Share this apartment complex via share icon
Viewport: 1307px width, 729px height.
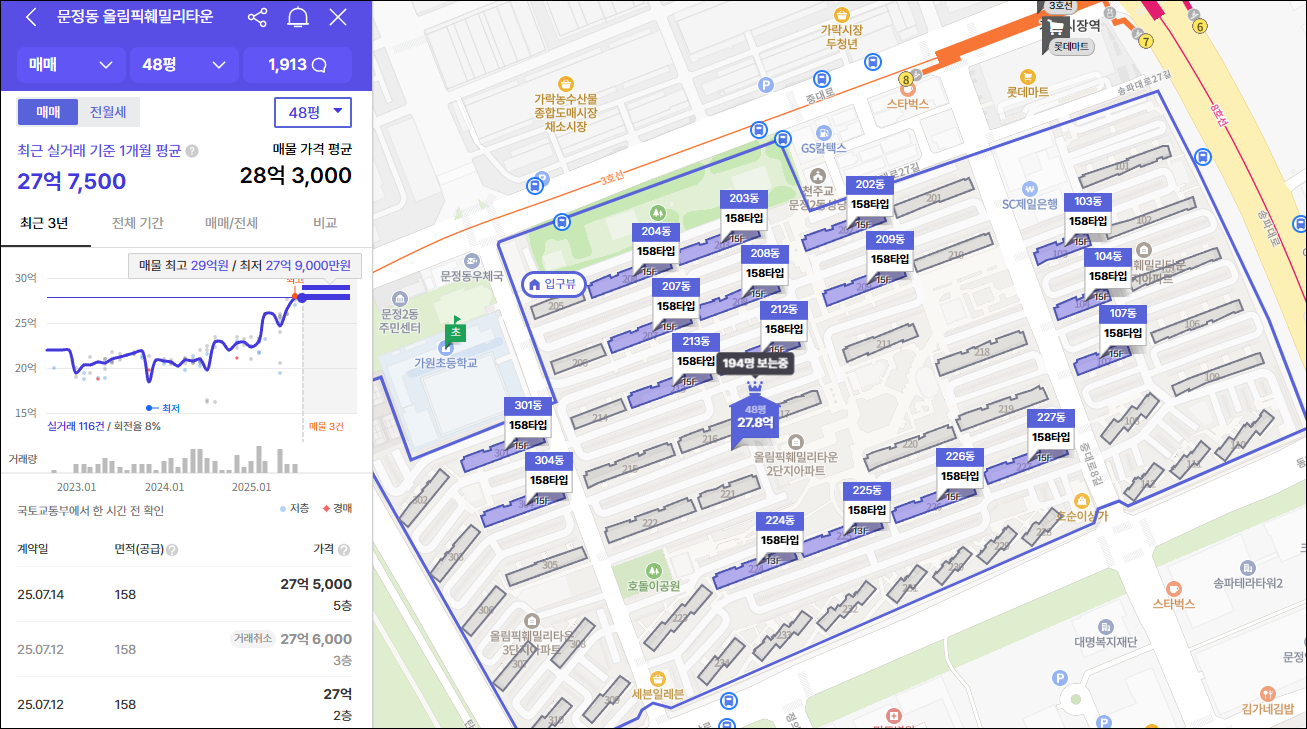tap(257, 17)
